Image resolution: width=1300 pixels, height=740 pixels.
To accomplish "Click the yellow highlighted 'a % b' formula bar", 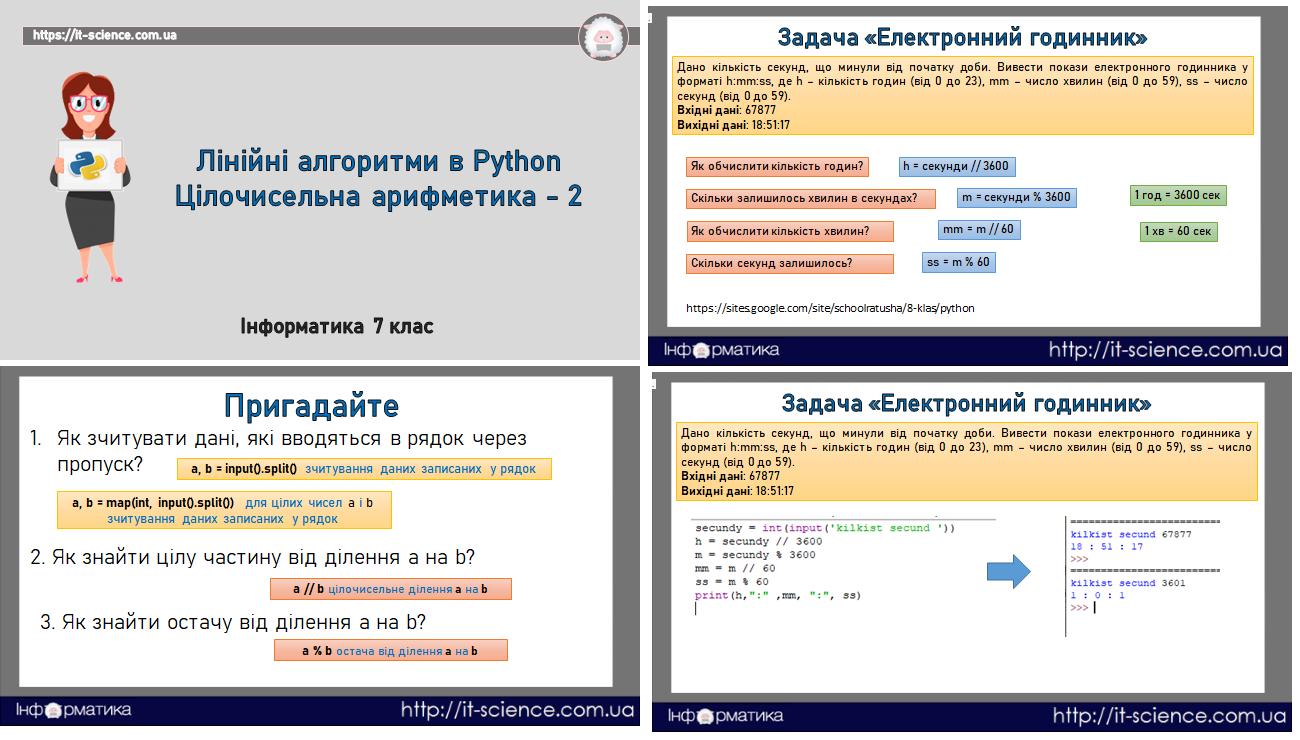I will pos(390,650).
